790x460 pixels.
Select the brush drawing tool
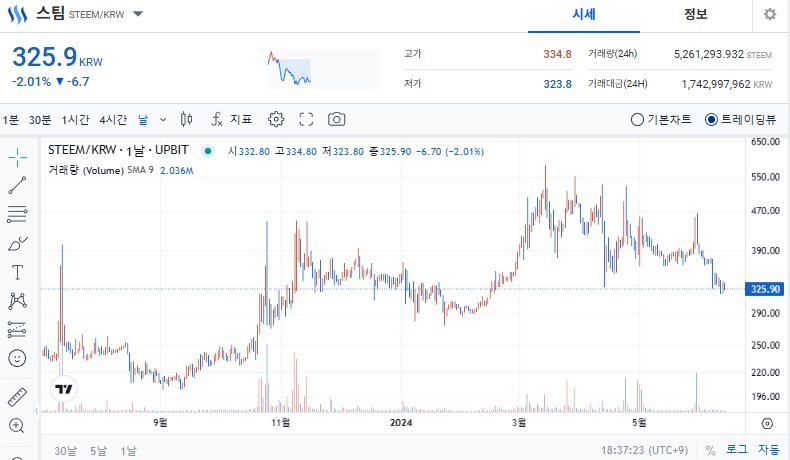(x=17, y=244)
